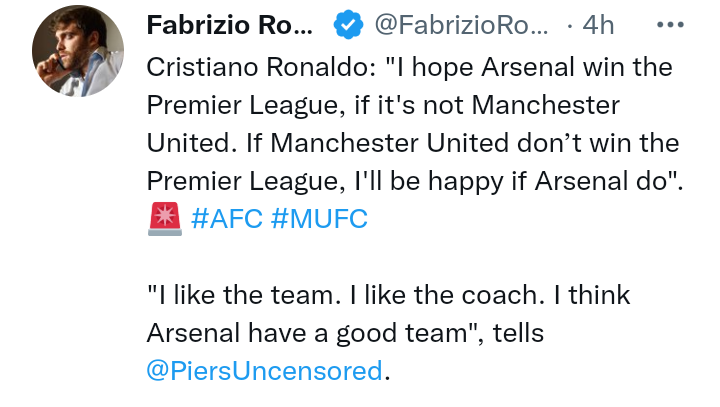This screenshot has height=407, width=720.
Task: Open Fabrizio Romano's profile avatar photo
Action: (78, 51)
